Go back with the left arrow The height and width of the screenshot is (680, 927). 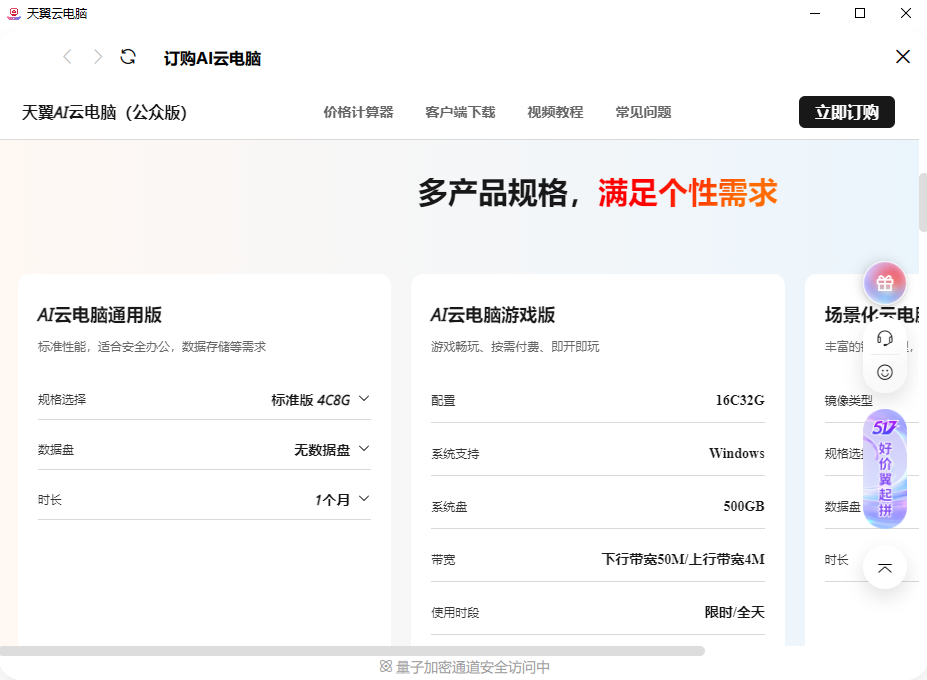coord(67,57)
